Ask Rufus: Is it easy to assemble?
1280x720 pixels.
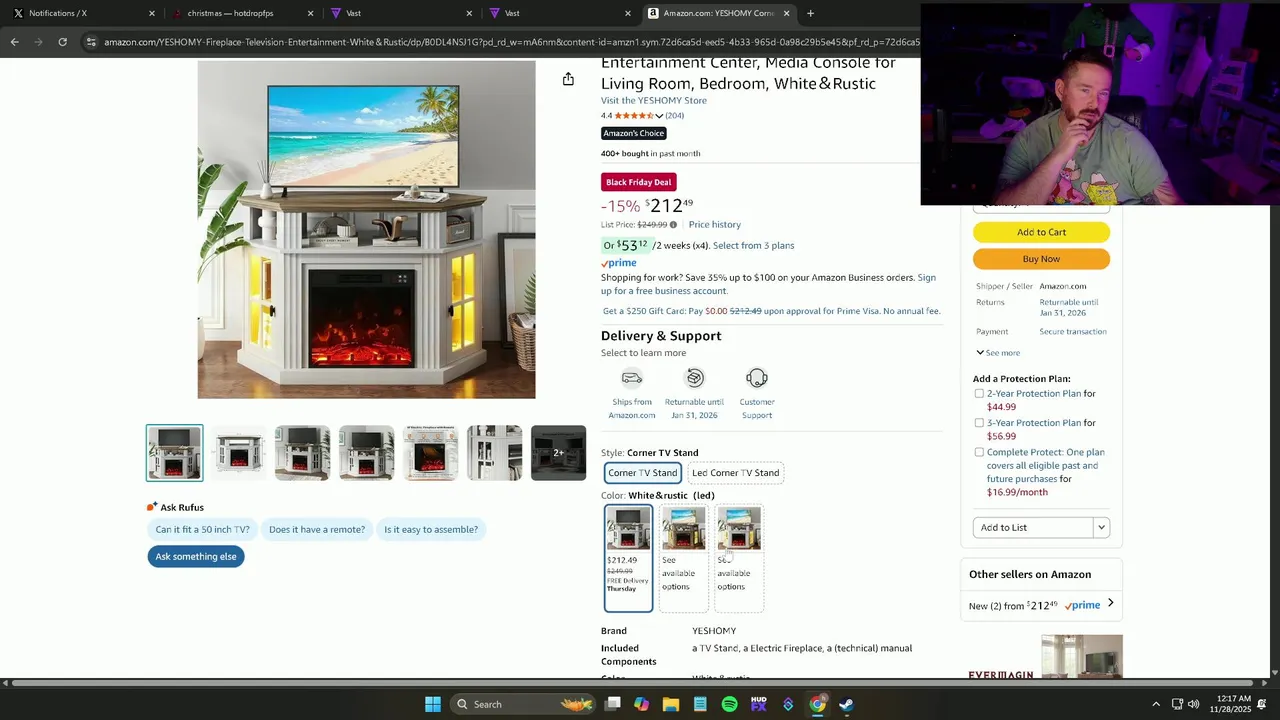431,530
